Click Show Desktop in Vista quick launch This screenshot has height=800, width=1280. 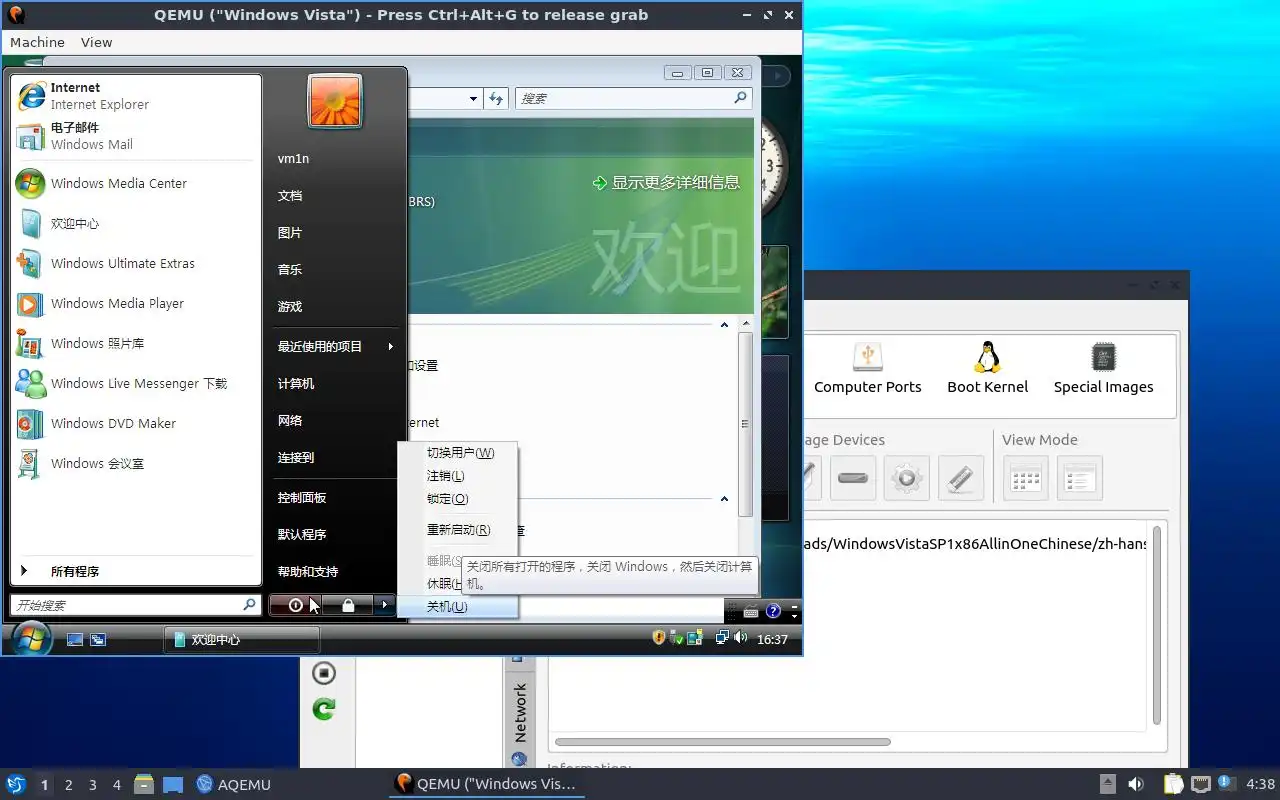(x=75, y=640)
